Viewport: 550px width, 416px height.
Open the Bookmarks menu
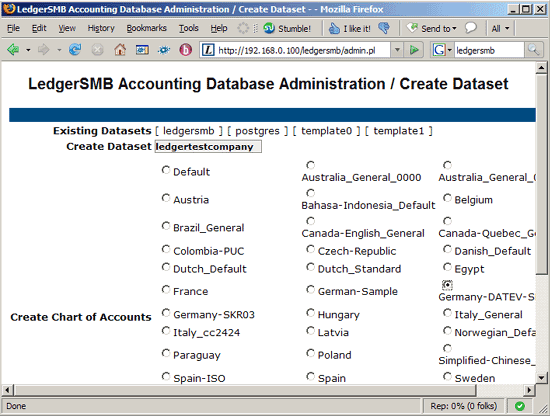[x=147, y=28]
